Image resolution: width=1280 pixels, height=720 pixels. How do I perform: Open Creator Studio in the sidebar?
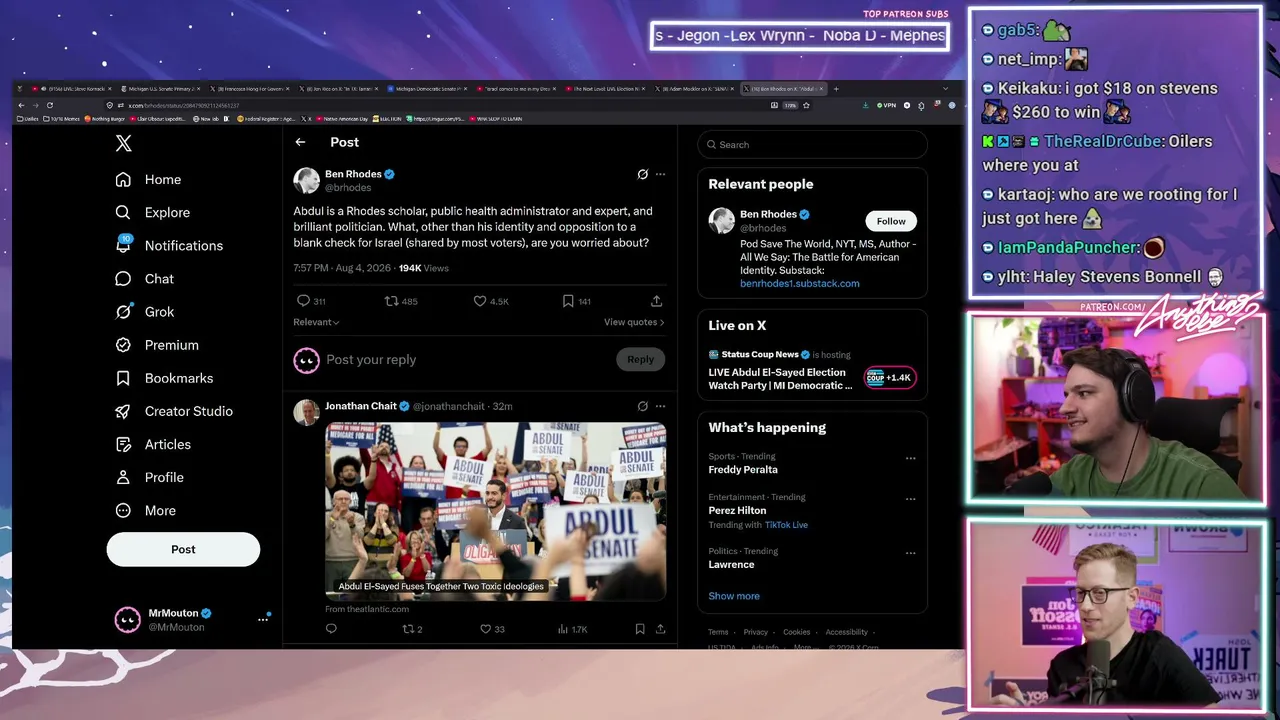[173, 411]
